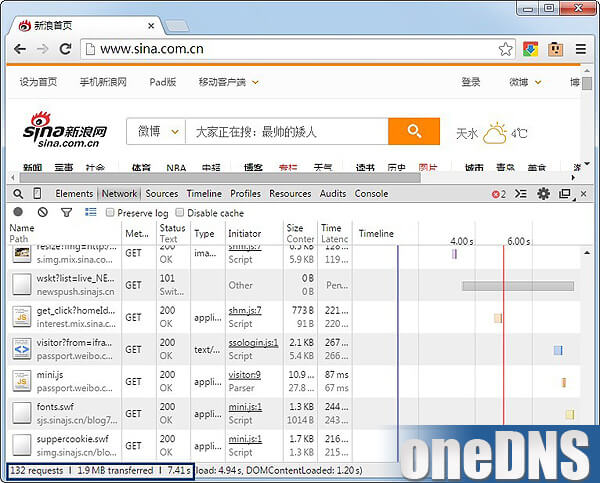Undock DevTools into a separate window
Screen dimensions: 600x483
point(565,194)
